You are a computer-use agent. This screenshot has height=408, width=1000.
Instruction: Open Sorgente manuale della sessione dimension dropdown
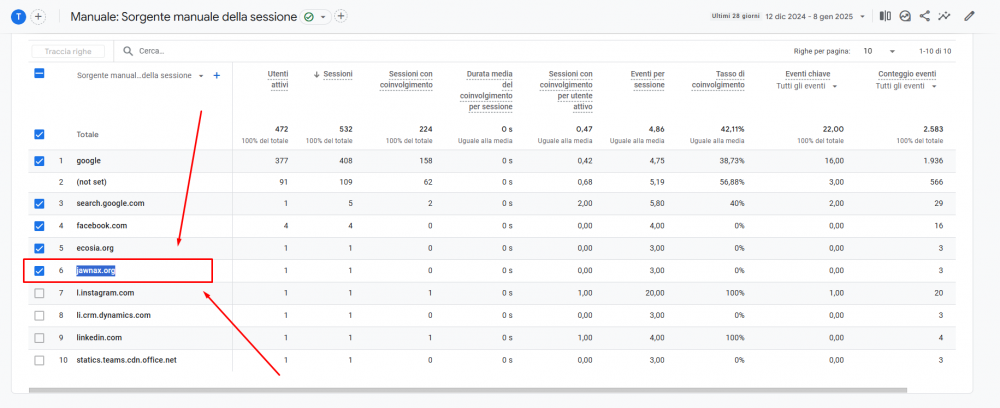pyautogui.click(x=201, y=76)
